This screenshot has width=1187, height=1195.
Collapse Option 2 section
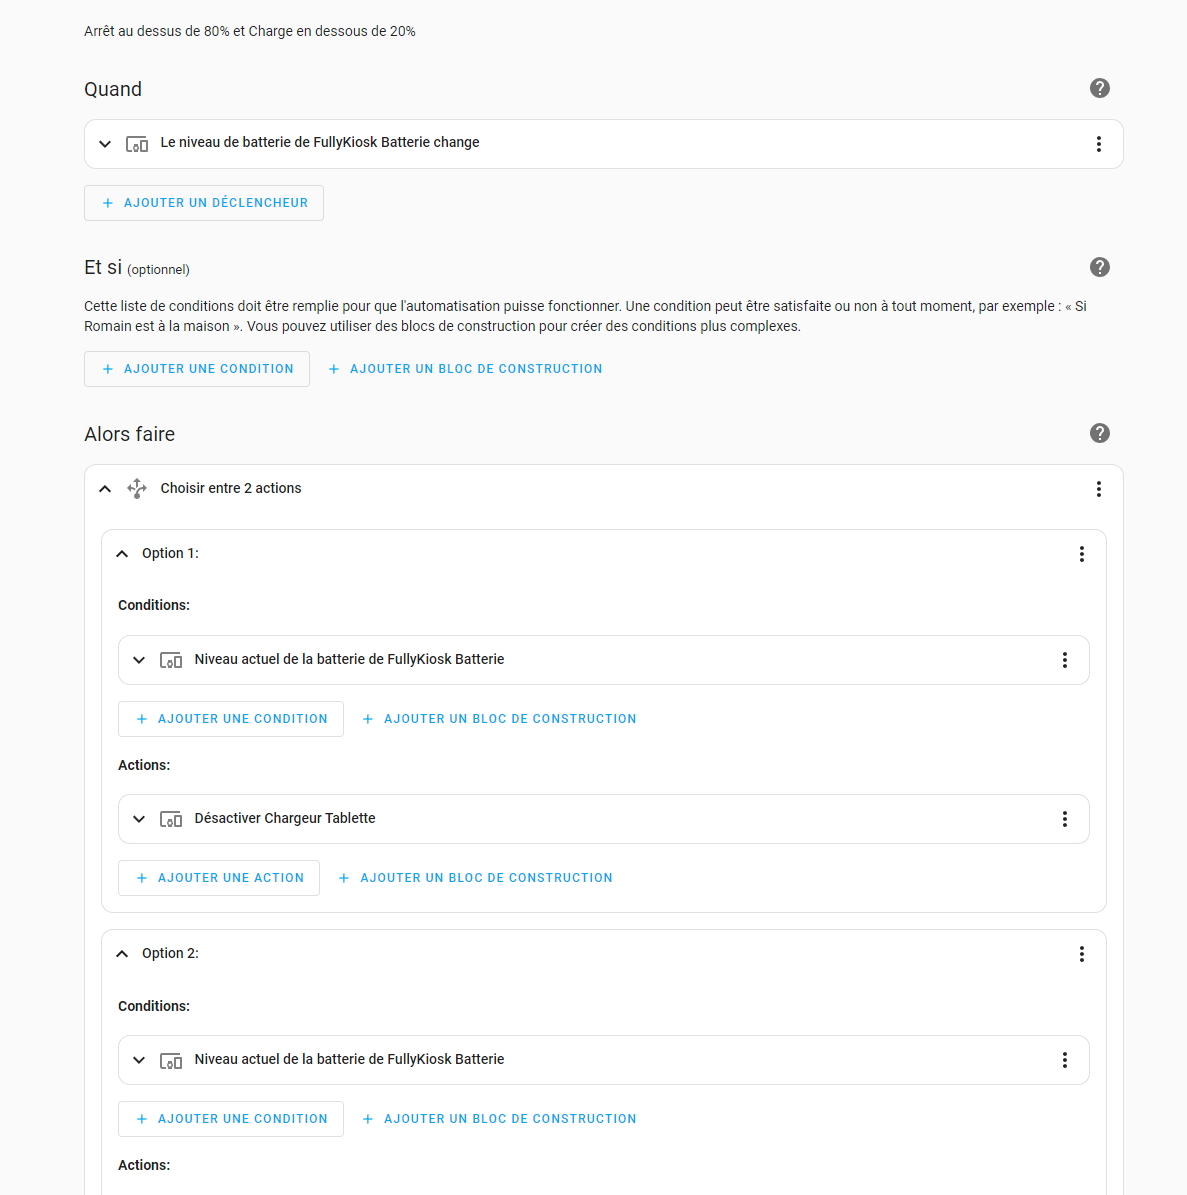(x=122, y=954)
